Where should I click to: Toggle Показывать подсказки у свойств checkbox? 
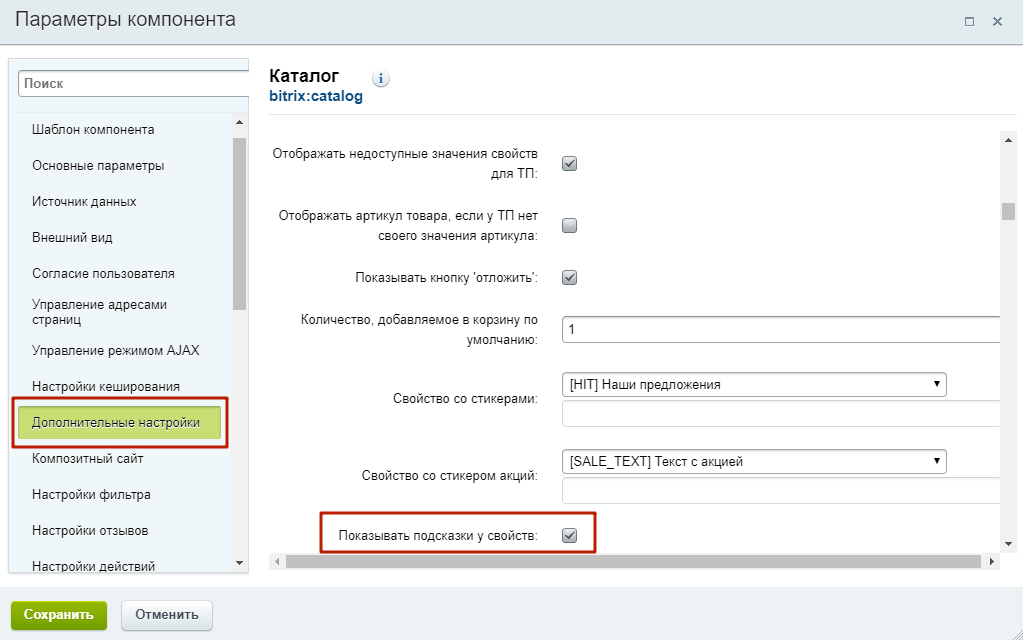tap(569, 536)
